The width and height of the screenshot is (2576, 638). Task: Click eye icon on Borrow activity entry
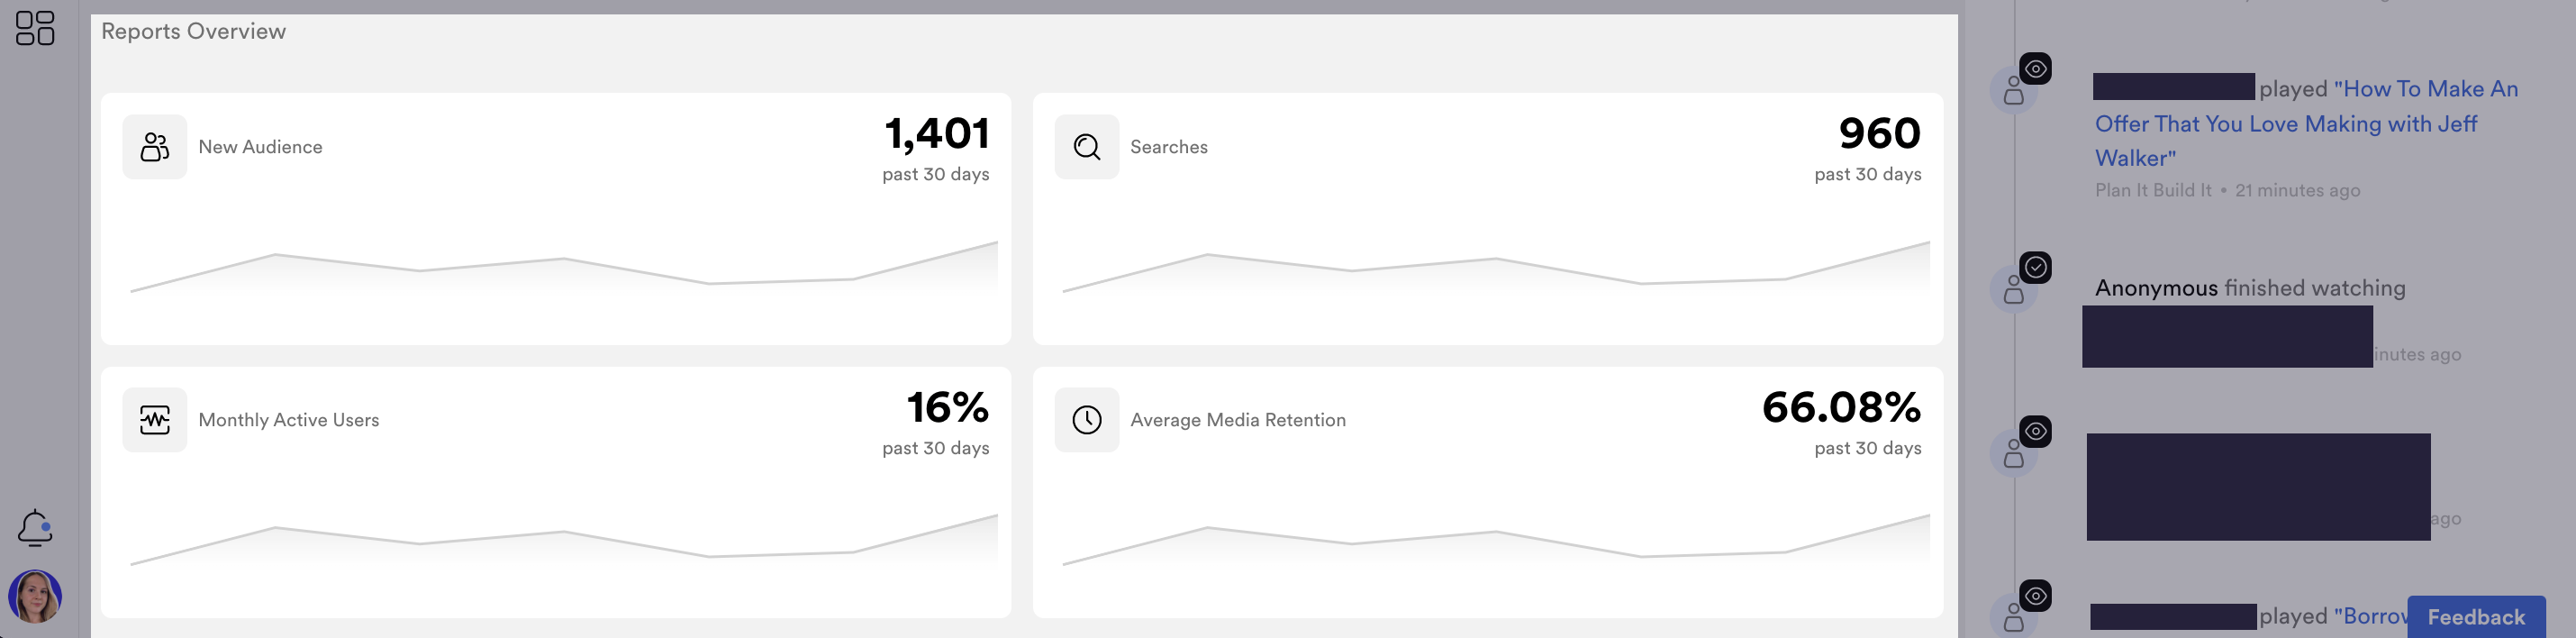click(x=2036, y=596)
